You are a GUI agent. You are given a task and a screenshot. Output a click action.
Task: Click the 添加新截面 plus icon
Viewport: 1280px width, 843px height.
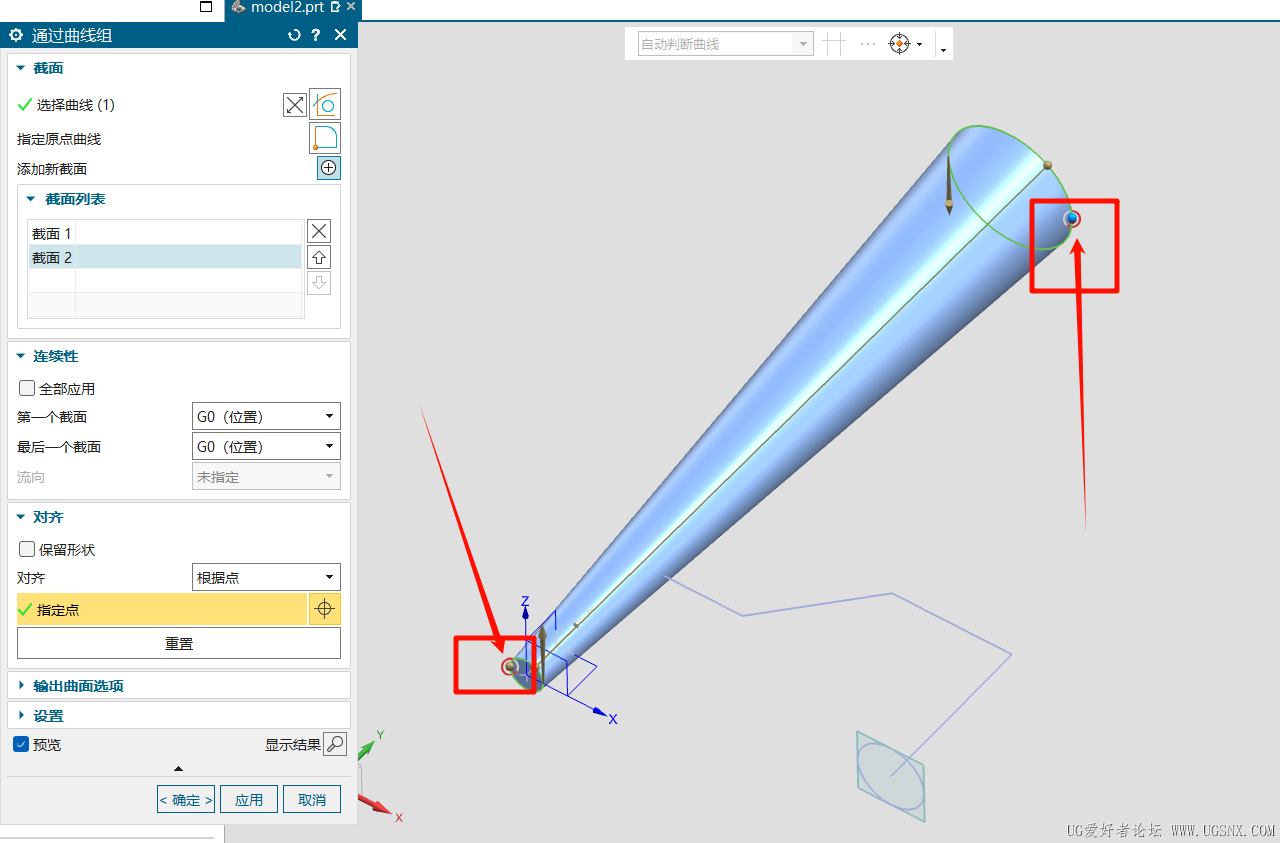click(x=329, y=168)
